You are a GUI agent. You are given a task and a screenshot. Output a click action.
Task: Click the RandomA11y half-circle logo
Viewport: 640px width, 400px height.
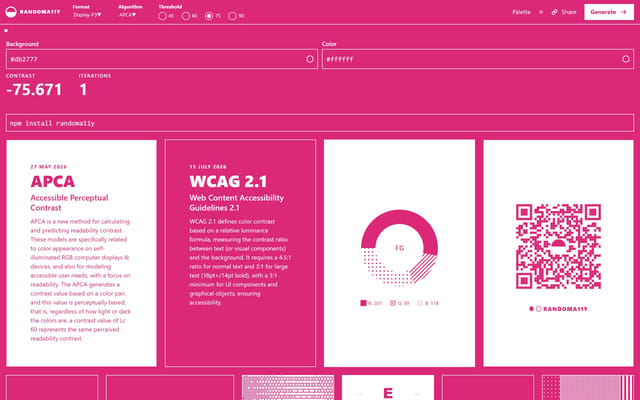[x=11, y=12]
